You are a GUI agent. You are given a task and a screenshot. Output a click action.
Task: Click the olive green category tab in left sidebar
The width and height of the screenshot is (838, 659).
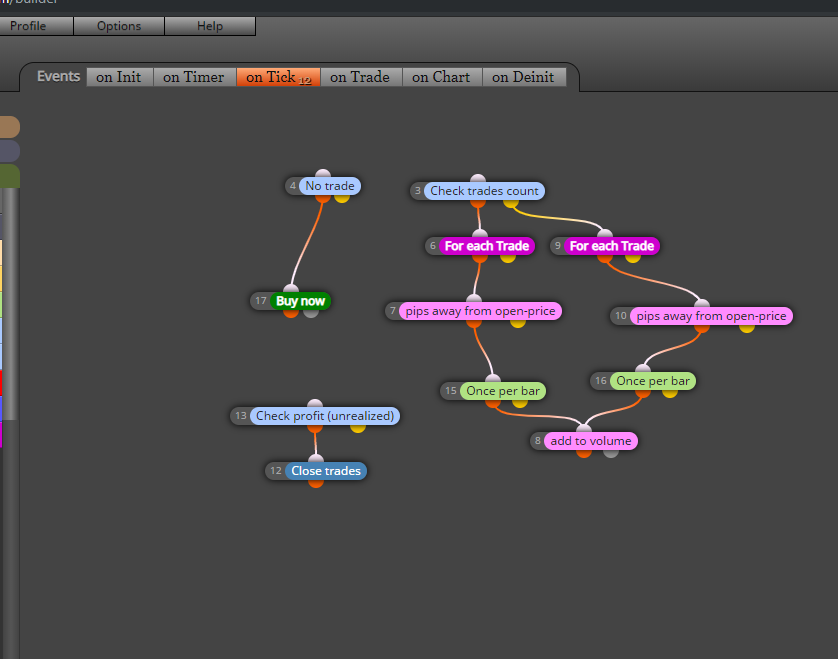point(10,176)
